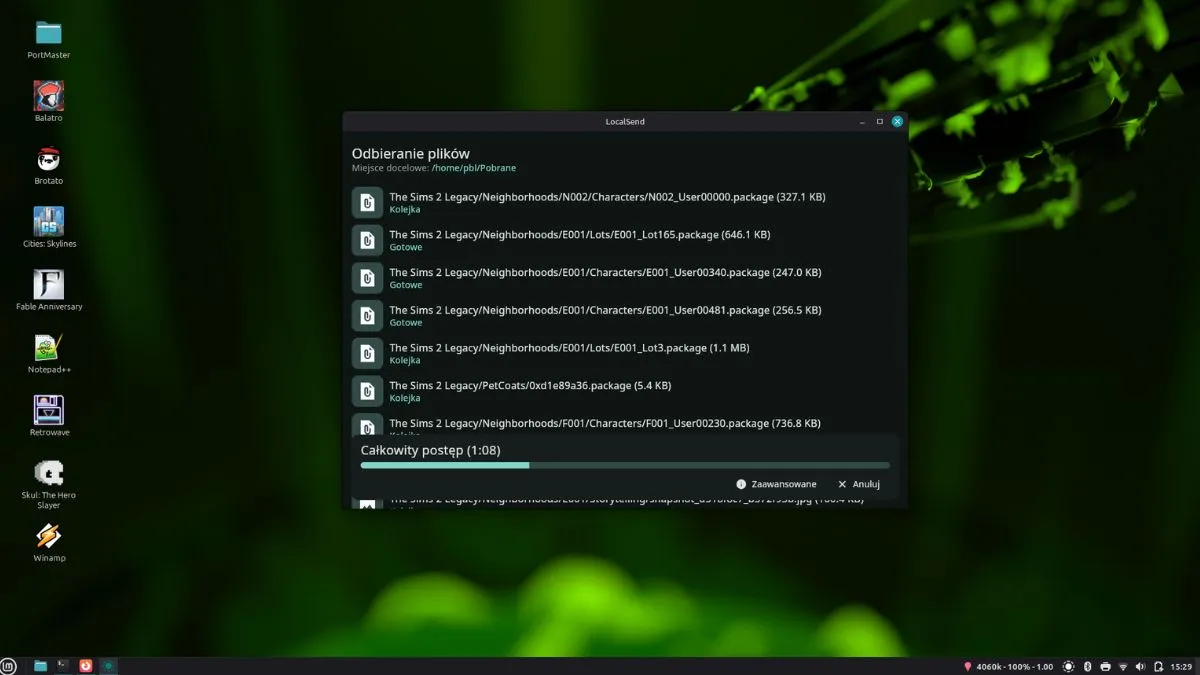Click file icon for 0xd1e89a36.package
Viewport: 1200px width, 675px height.
coord(367,391)
